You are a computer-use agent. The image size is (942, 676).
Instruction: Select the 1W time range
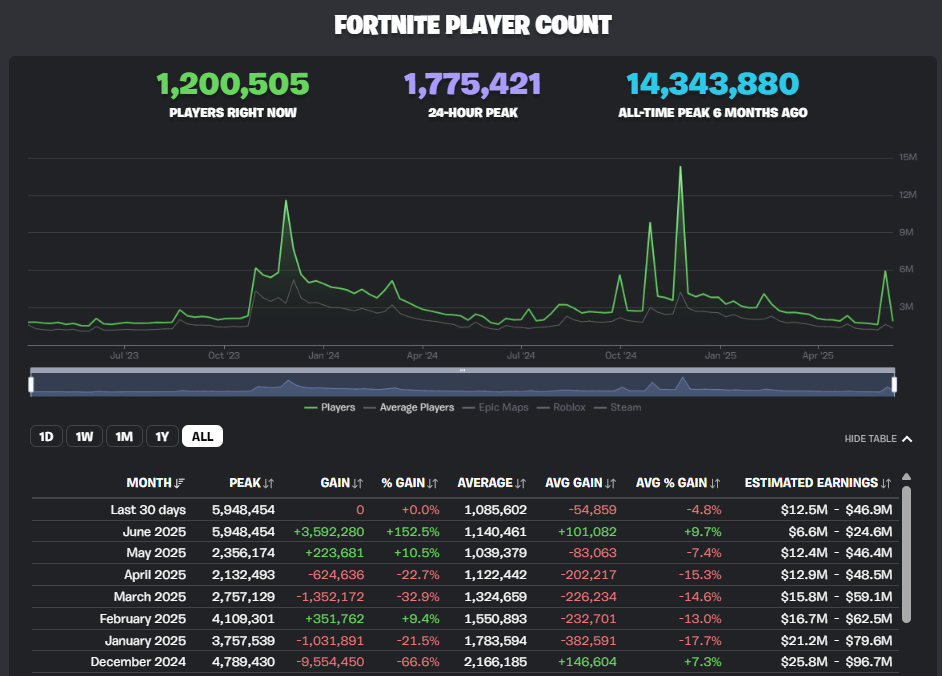pyautogui.click(x=85, y=436)
